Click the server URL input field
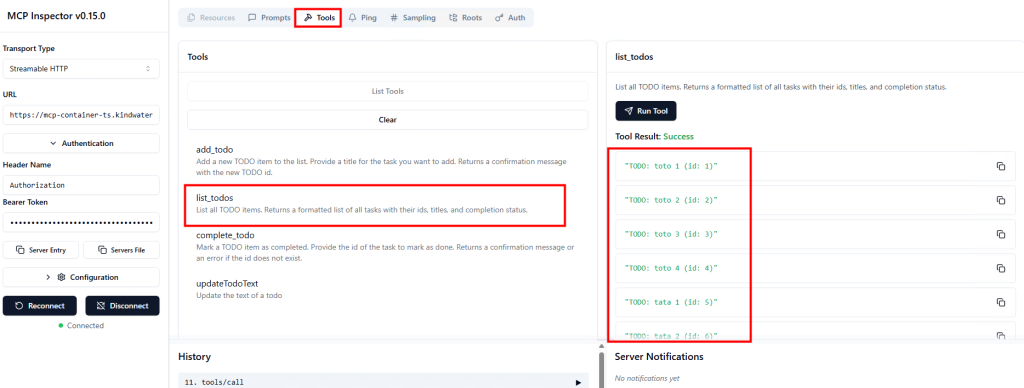1024x388 pixels. pyautogui.click(x=81, y=114)
